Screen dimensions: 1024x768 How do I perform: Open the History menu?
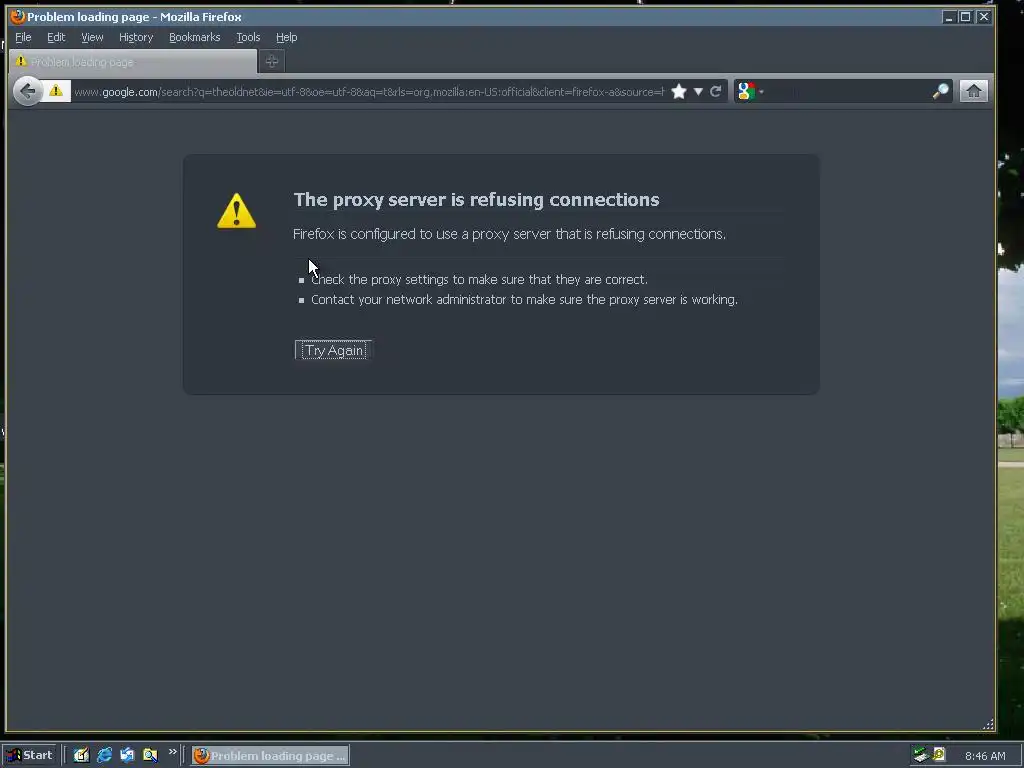tap(136, 37)
